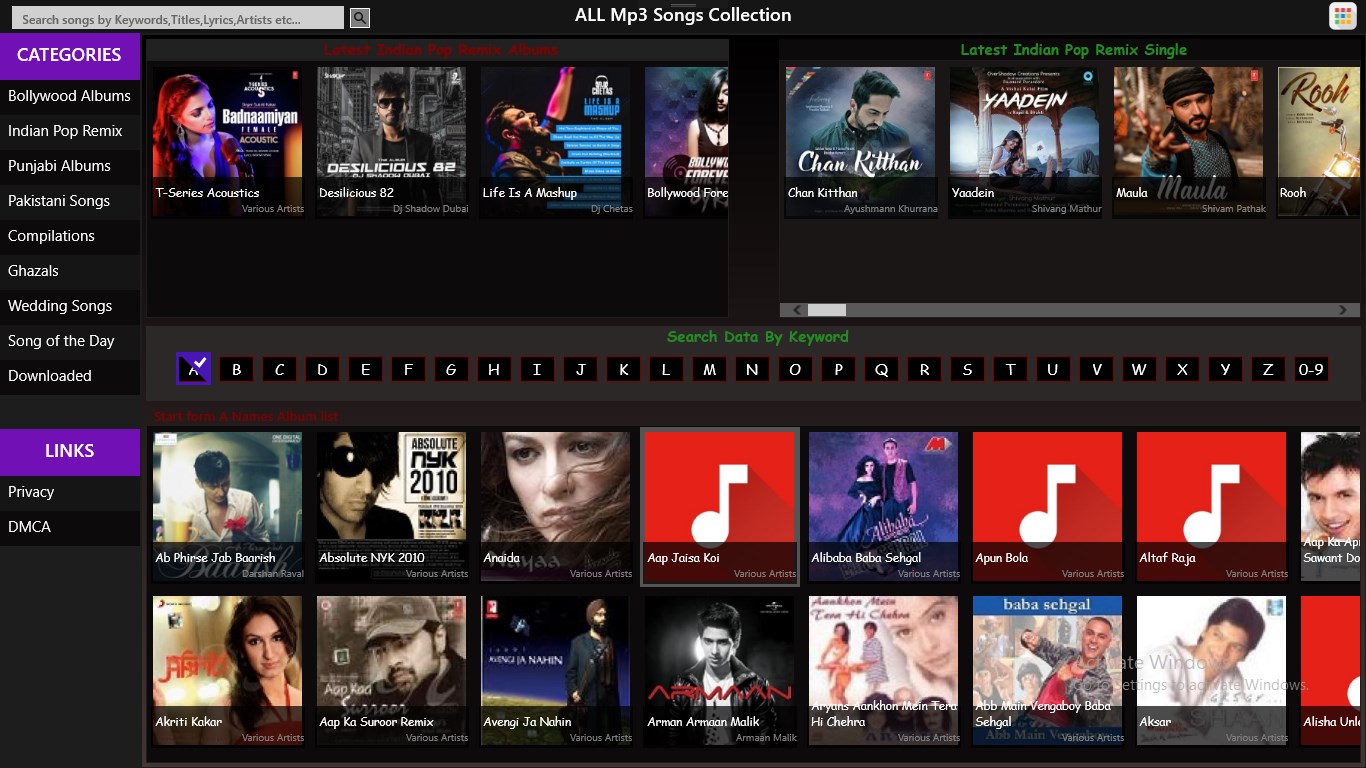Open Maula single by Shivam Pathak

click(x=1189, y=141)
